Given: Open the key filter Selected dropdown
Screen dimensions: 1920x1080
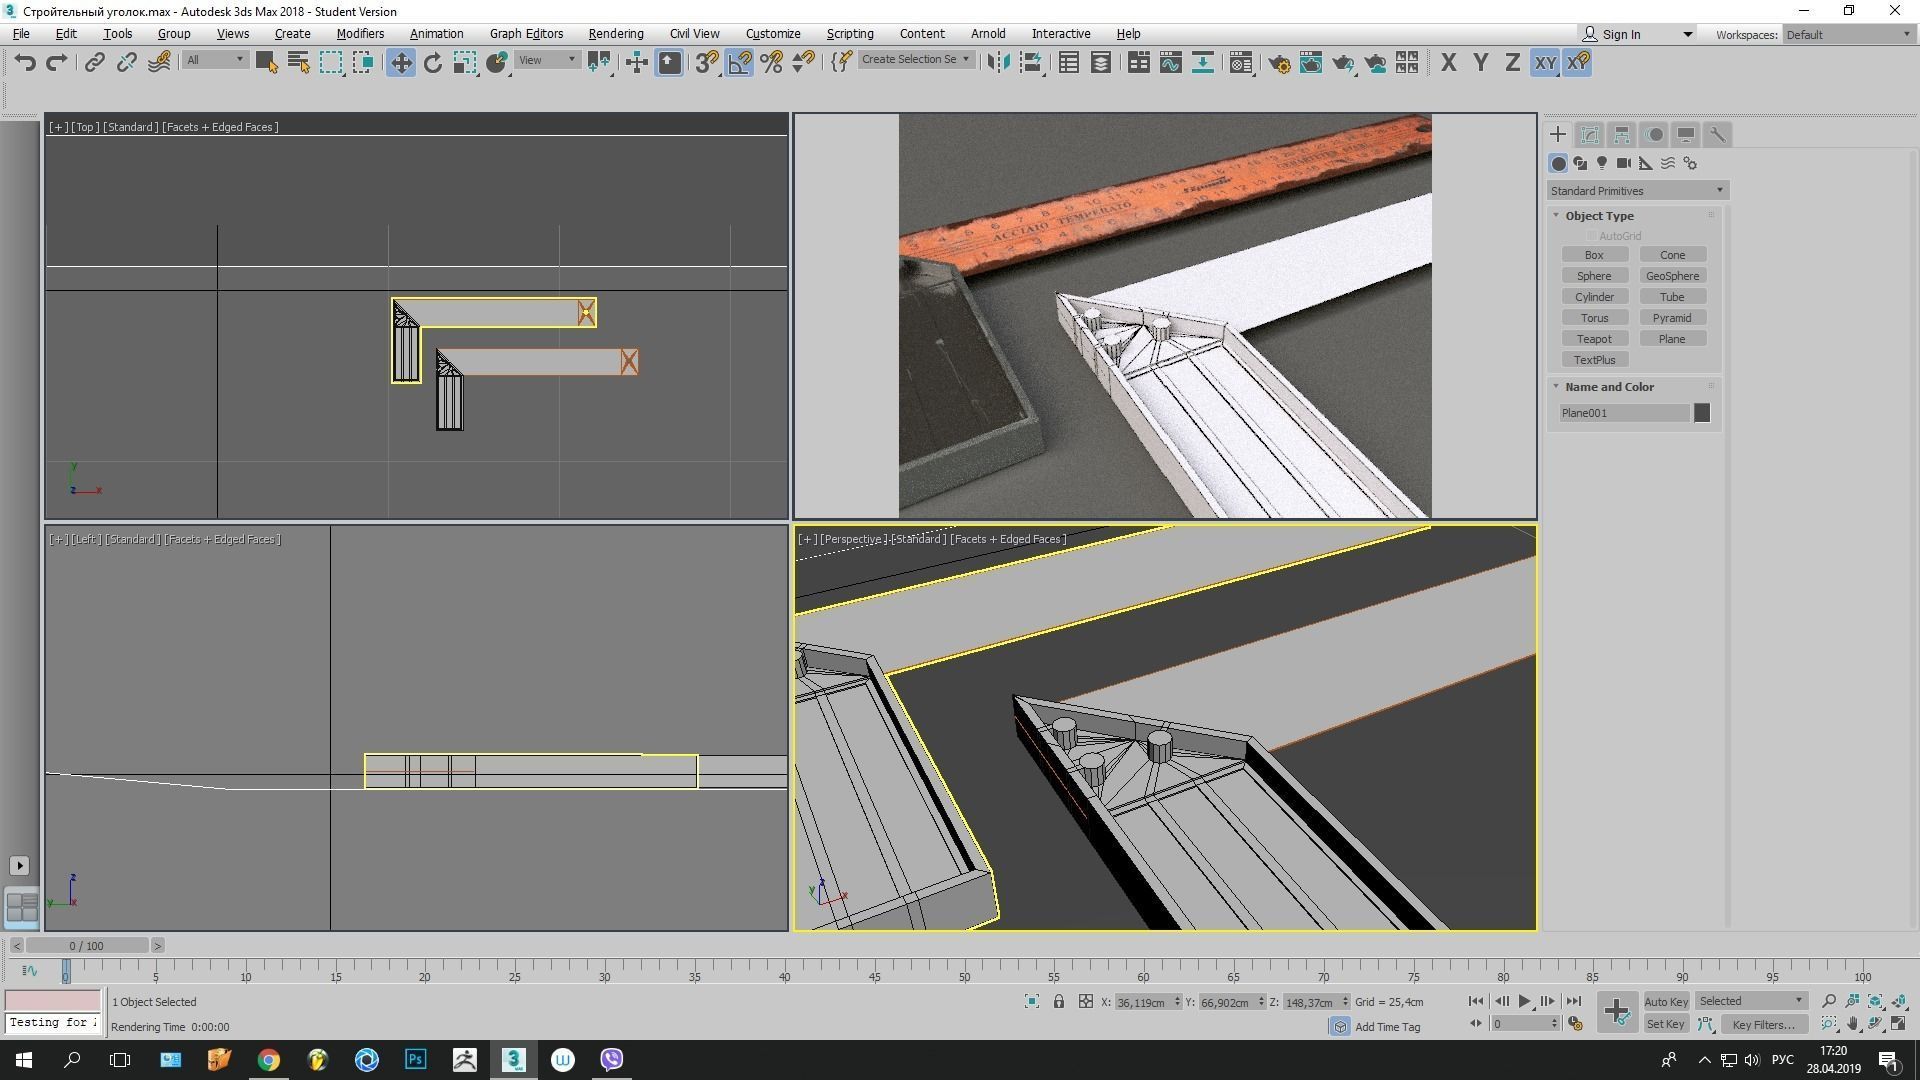Looking at the screenshot, I should 1750,1001.
